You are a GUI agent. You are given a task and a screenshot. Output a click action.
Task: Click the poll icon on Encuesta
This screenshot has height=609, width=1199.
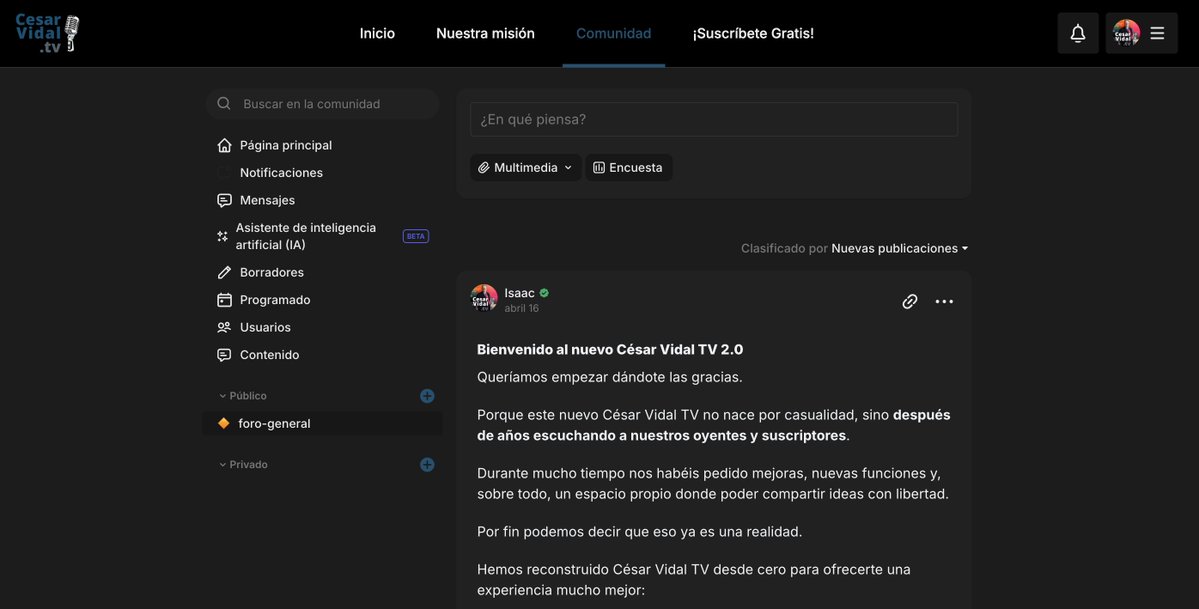pyautogui.click(x=599, y=168)
